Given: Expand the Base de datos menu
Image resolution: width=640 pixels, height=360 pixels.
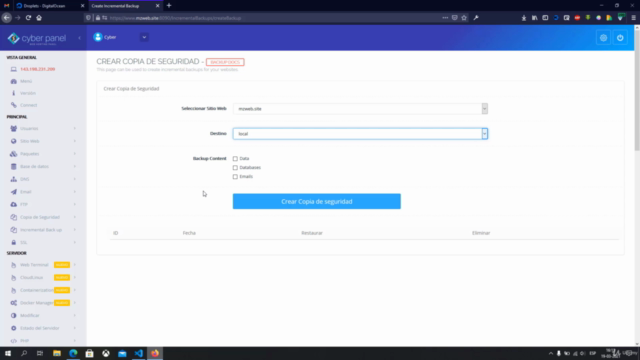Looking at the screenshot, I should point(75,167).
